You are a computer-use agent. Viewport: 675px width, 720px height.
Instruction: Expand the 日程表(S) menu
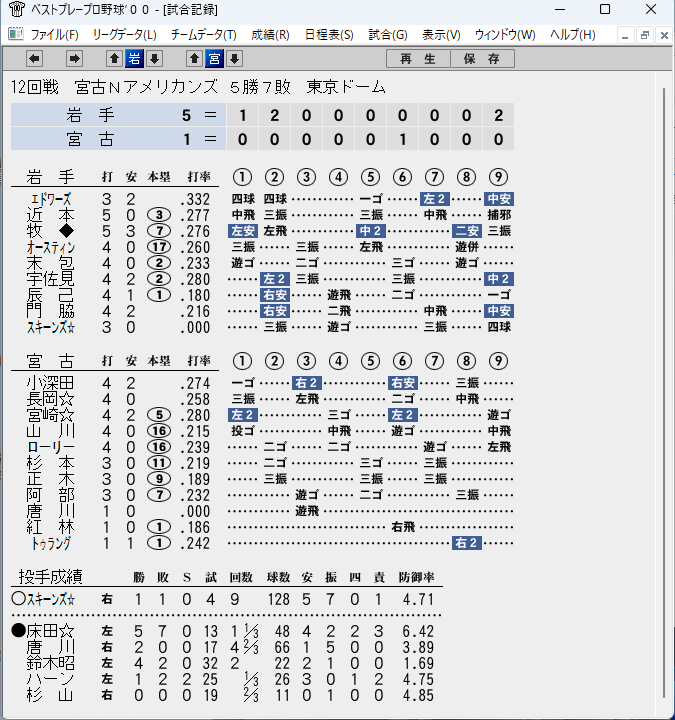pos(329,34)
